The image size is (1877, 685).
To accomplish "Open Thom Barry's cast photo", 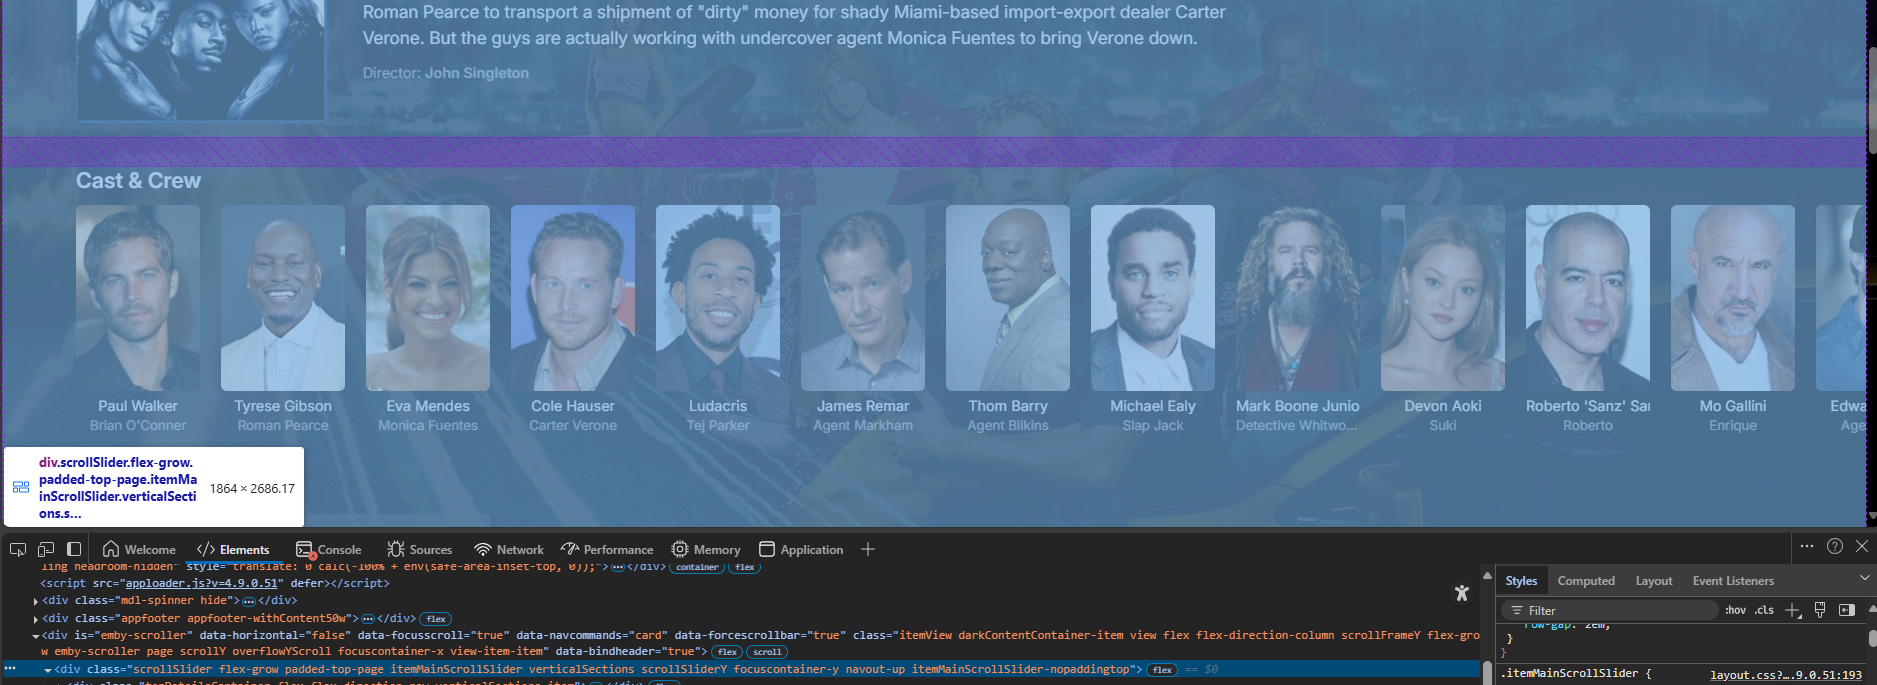I will coord(1008,298).
